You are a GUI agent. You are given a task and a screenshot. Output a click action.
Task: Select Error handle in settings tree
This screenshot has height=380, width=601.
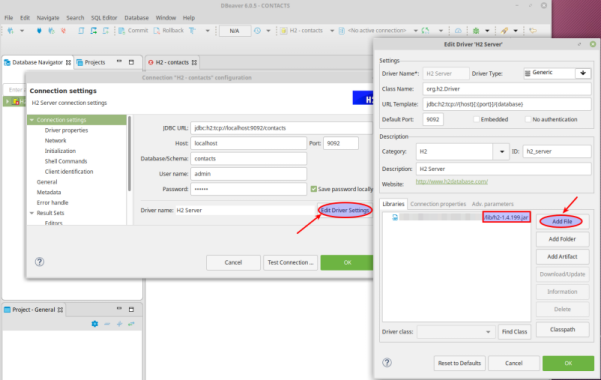(53, 202)
